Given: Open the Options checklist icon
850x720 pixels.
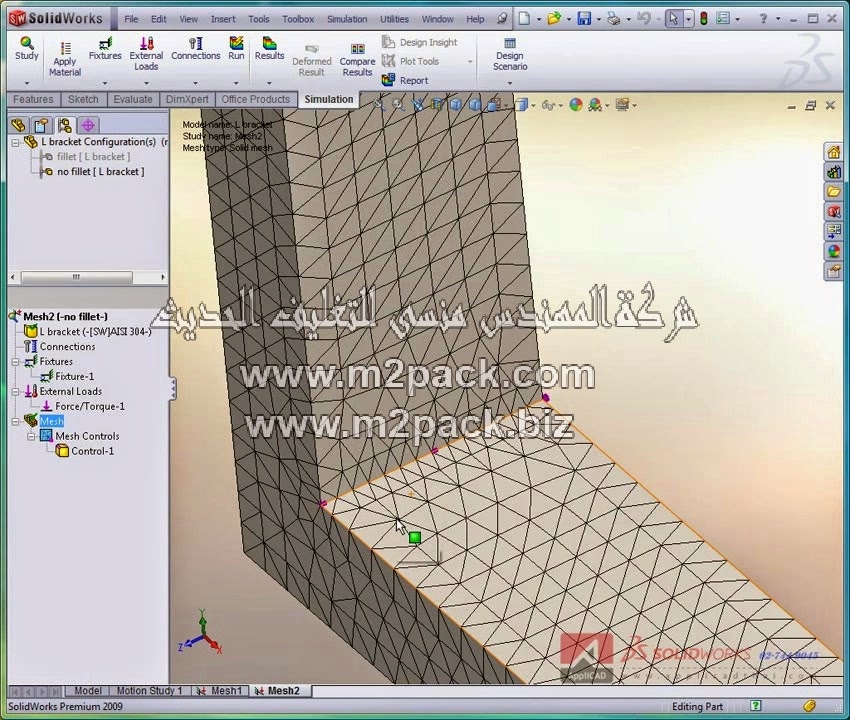Looking at the screenshot, I should click(x=723, y=18).
